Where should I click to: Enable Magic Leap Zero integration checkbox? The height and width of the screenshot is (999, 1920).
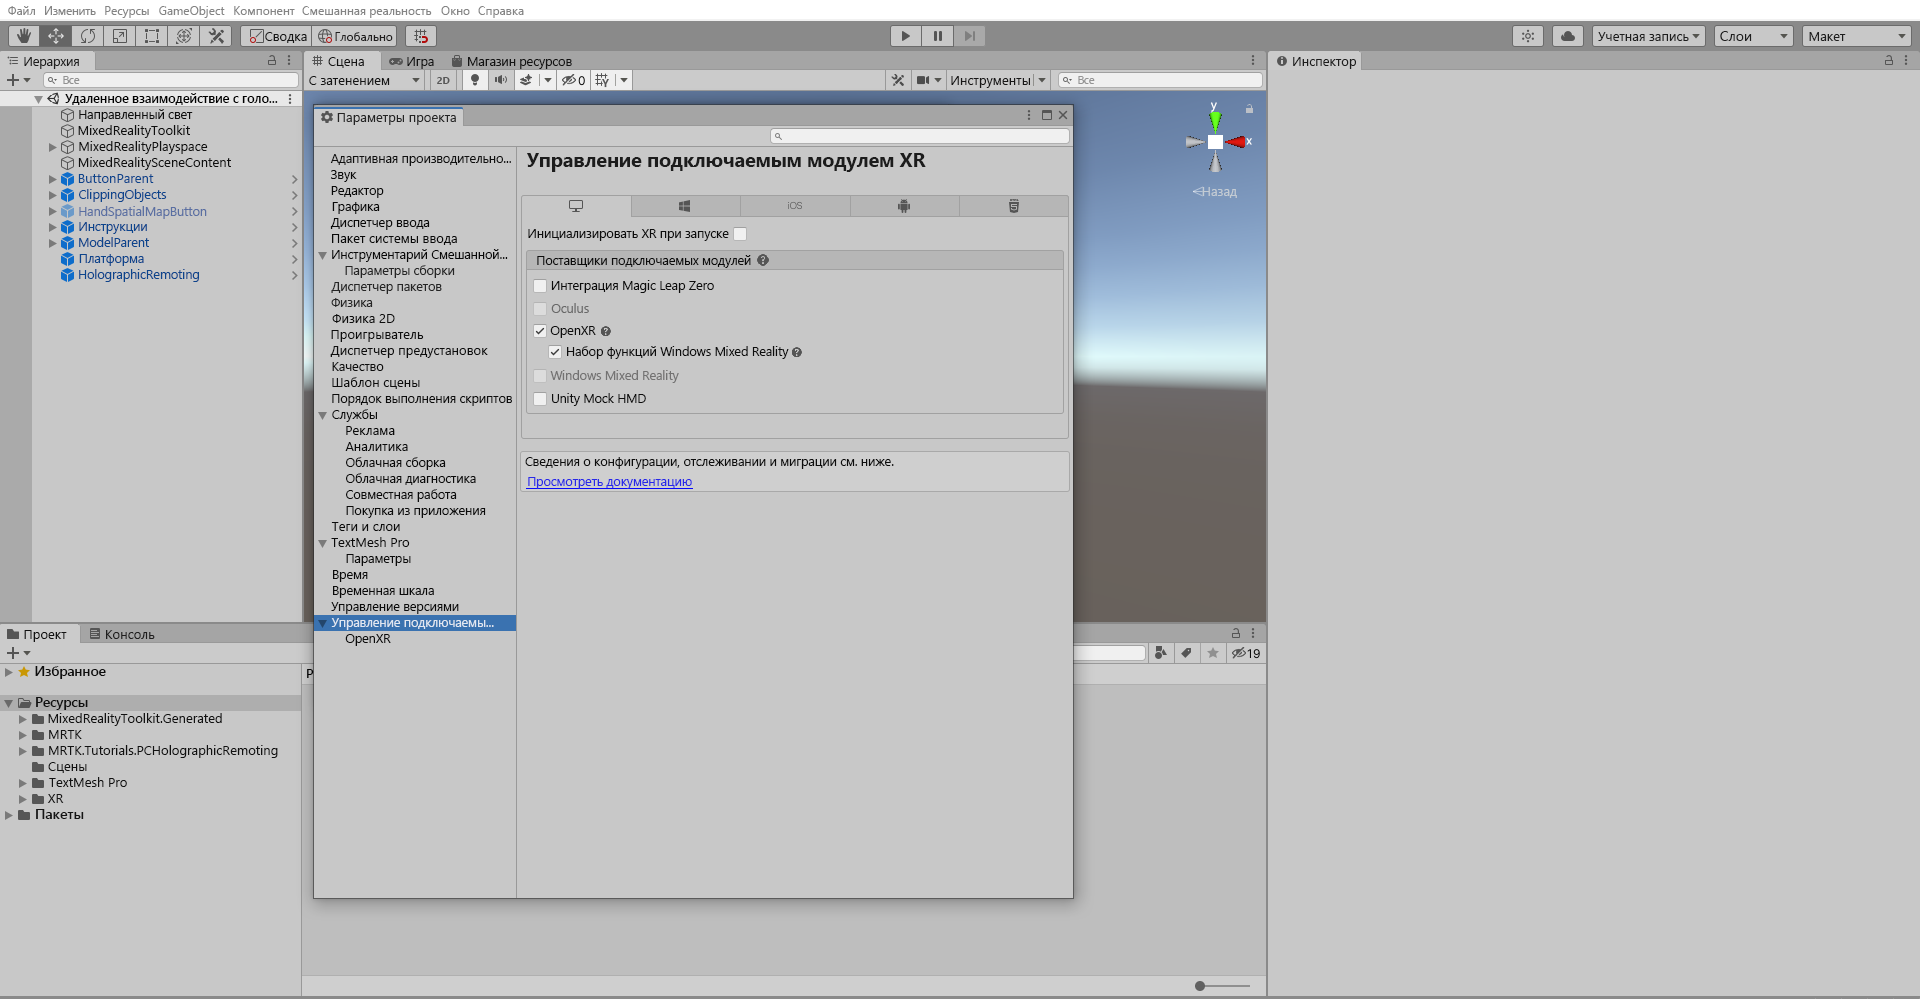(540, 286)
